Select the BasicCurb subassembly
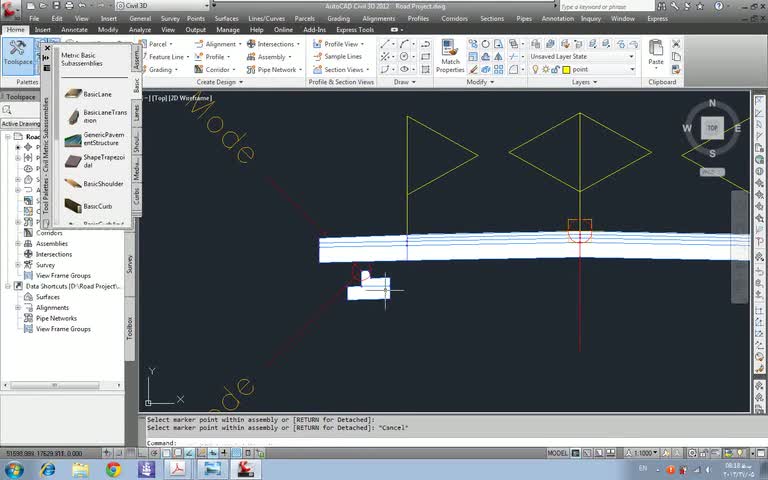768x480 pixels. (x=88, y=206)
